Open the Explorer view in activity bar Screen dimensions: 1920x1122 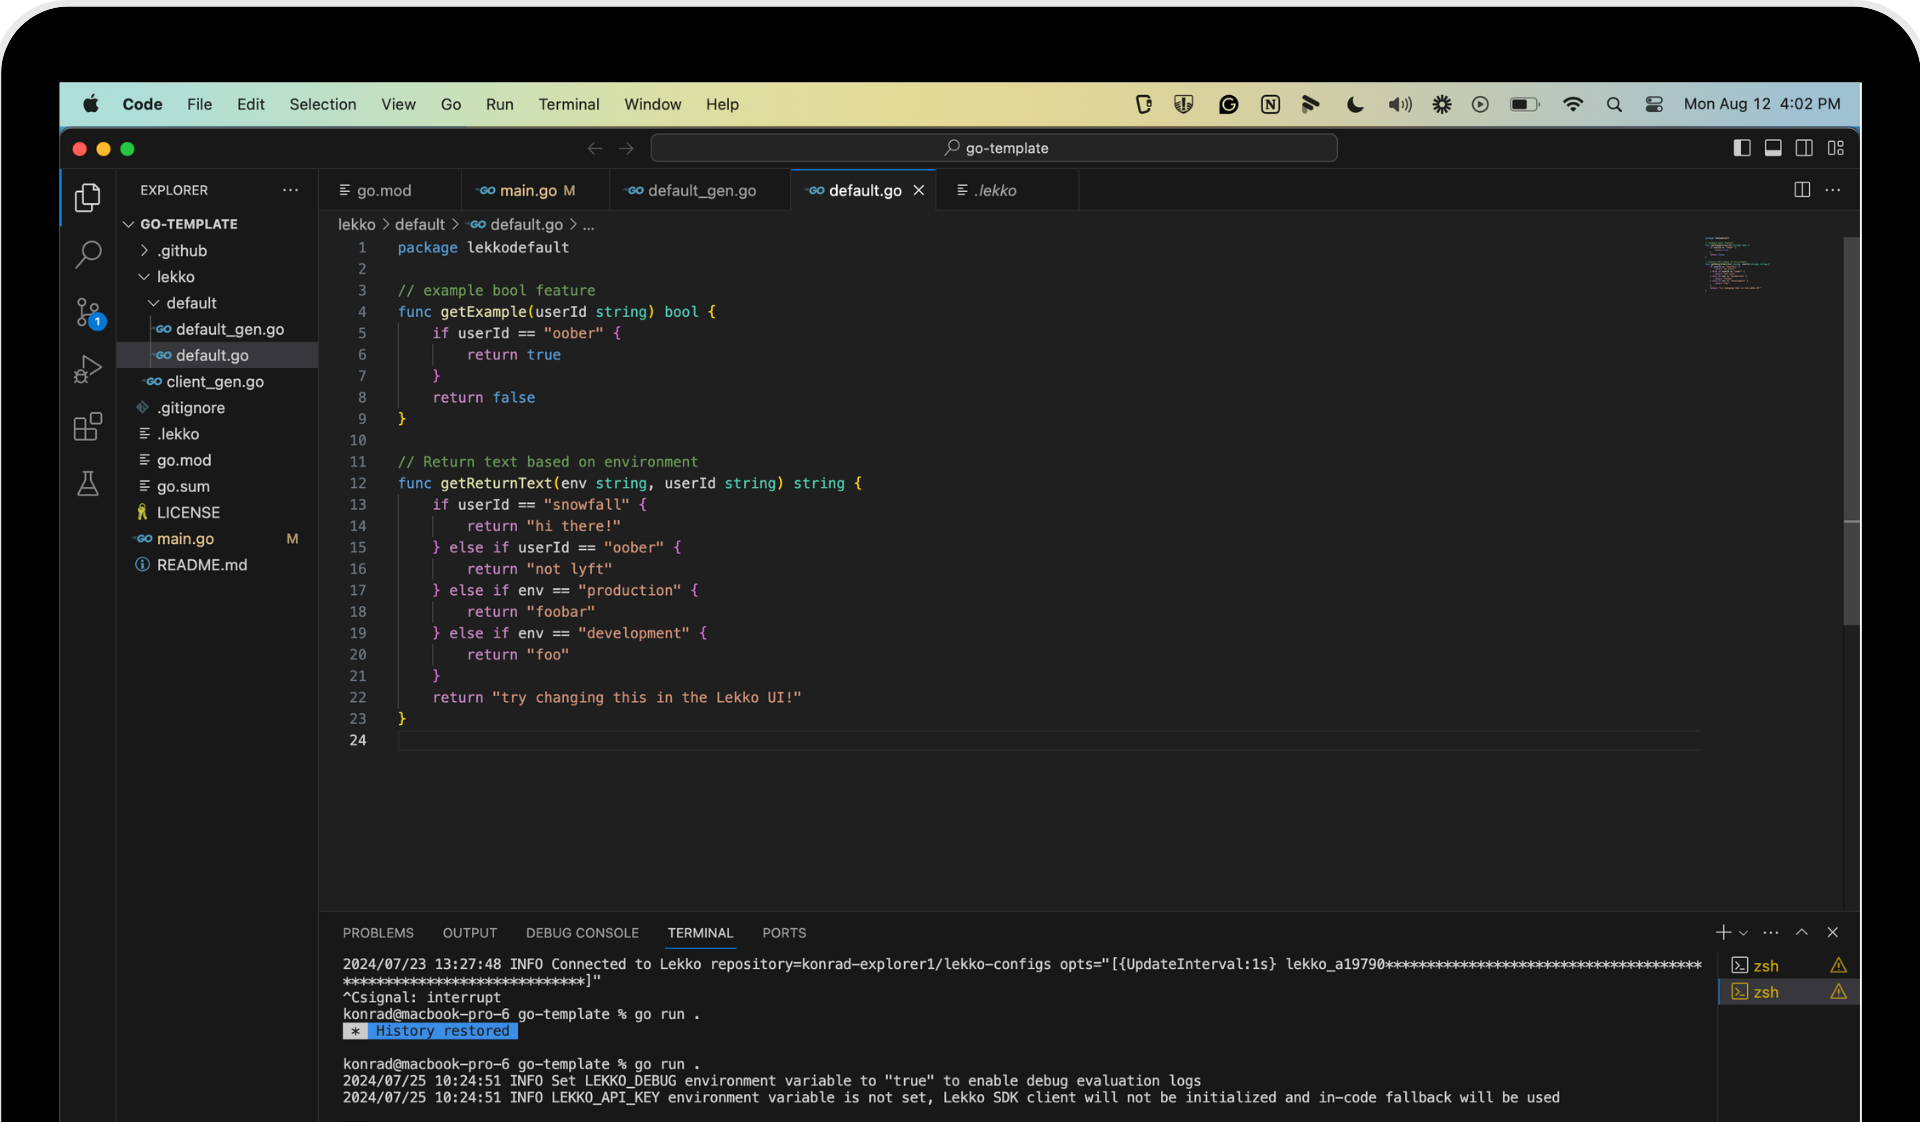coord(88,197)
